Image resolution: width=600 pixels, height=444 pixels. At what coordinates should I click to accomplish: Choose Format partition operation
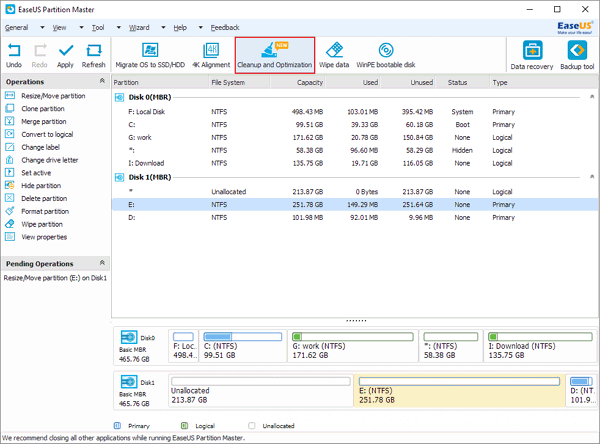pos(37,211)
